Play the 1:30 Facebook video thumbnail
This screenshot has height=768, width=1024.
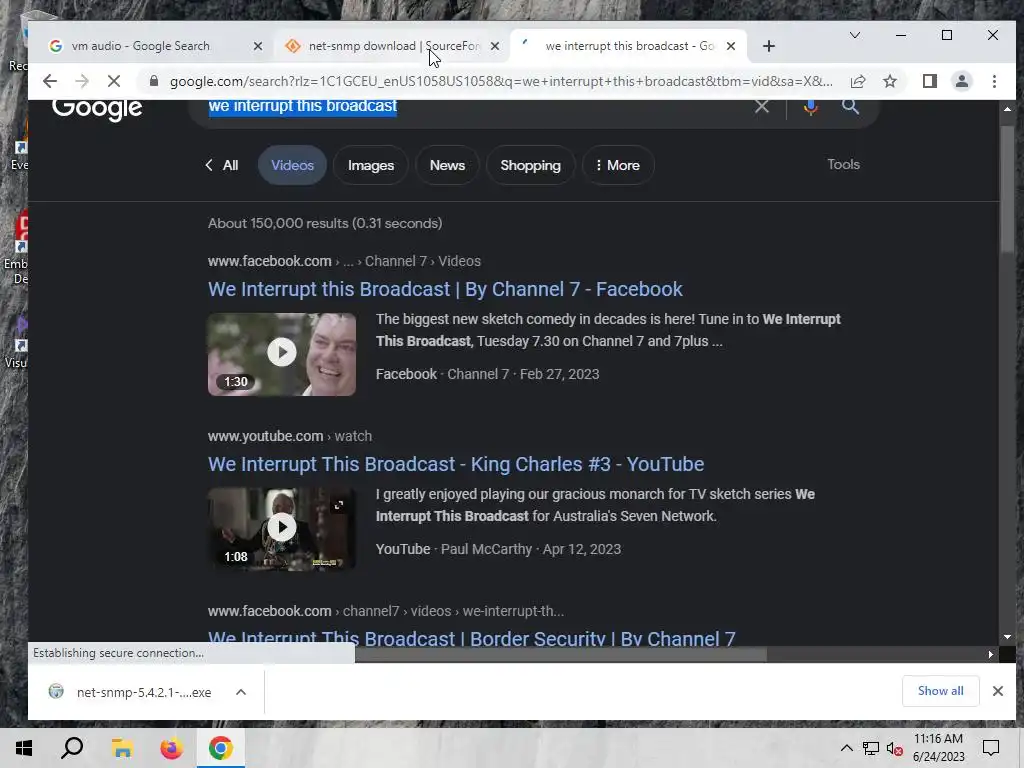tap(281, 354)
